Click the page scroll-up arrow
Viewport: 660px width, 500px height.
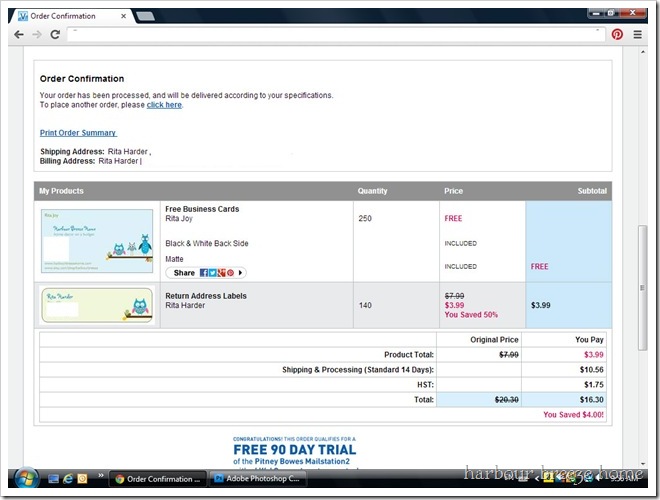(643, 52)
